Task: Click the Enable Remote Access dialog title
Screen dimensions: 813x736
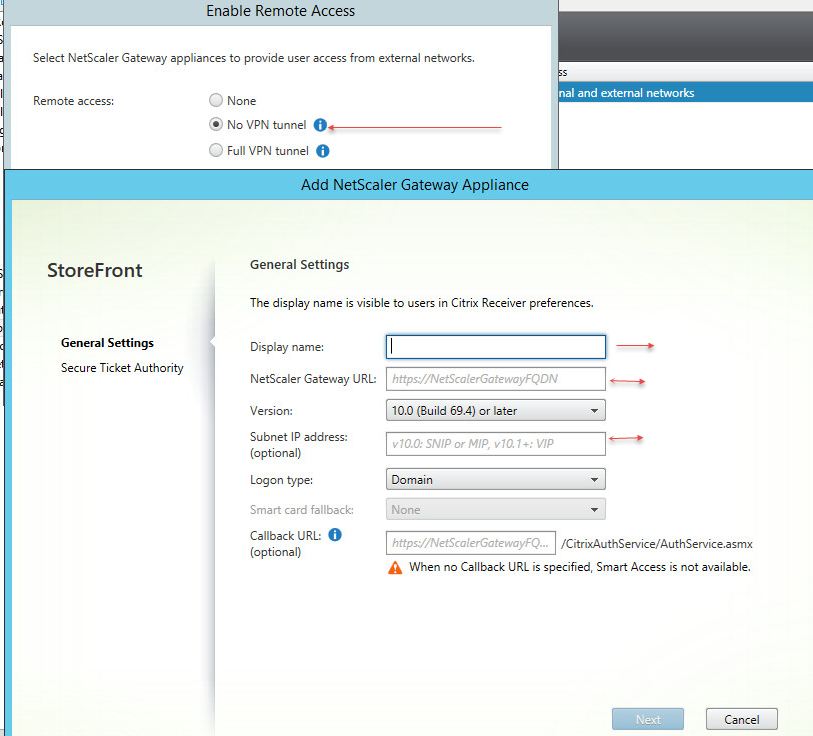Action: (281, 11)
